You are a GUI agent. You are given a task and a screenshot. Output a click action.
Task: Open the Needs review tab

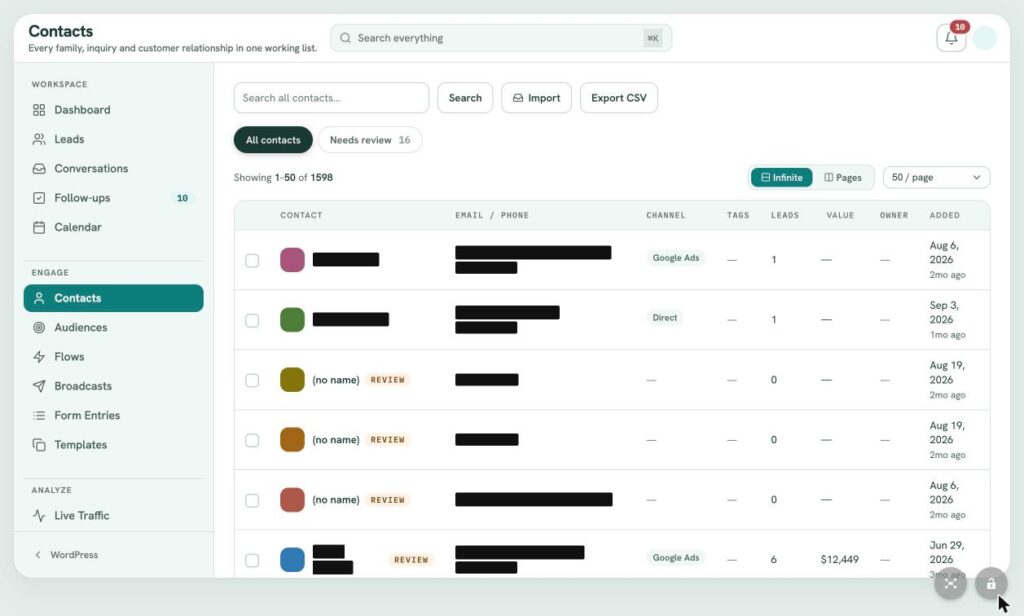tap(370, 140)
